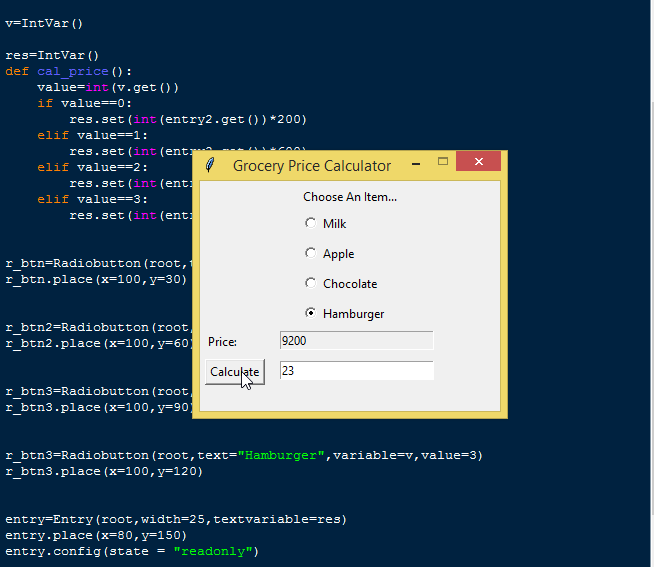Screen dimensions: 654x567
Task: Pick the Chocolate radio button
Action: (x=311, y=283)
